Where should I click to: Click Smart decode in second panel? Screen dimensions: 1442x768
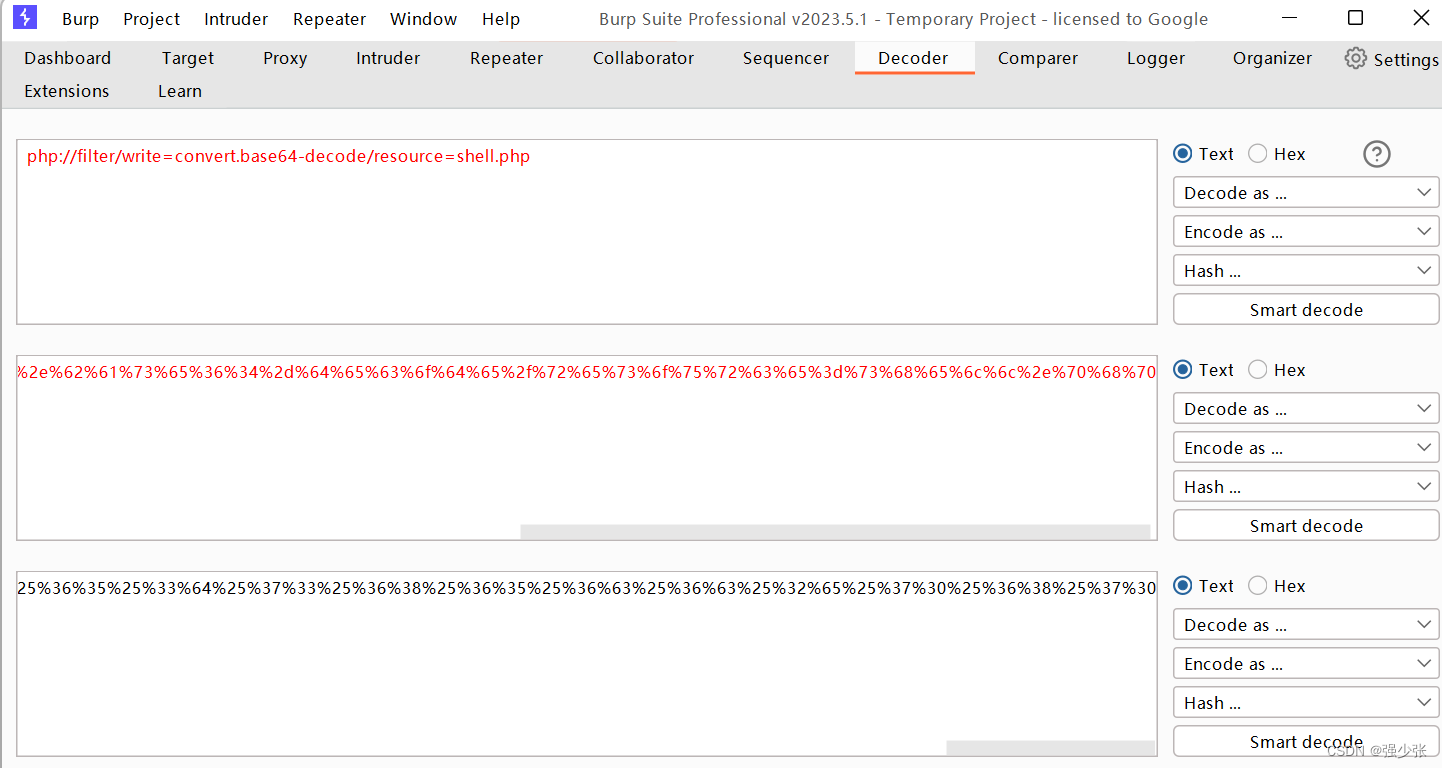[1306, 526]
